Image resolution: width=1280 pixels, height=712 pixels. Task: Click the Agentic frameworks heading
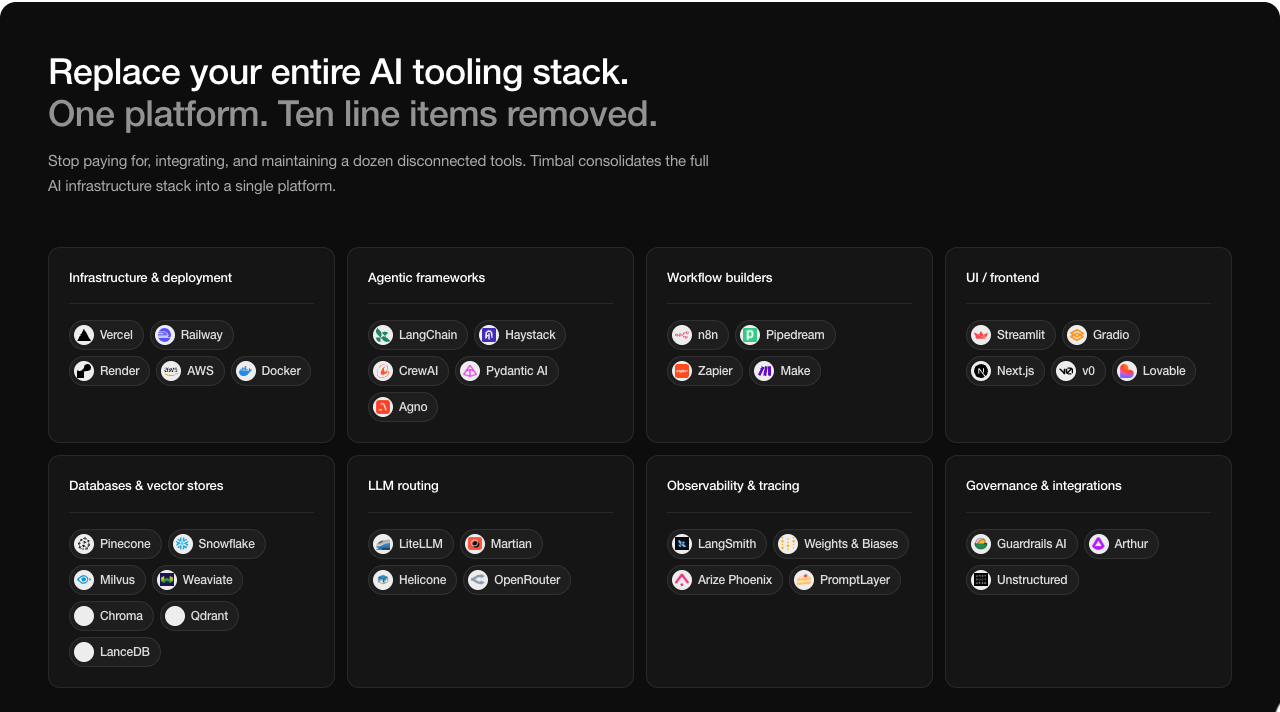click(x=426, y=278)
